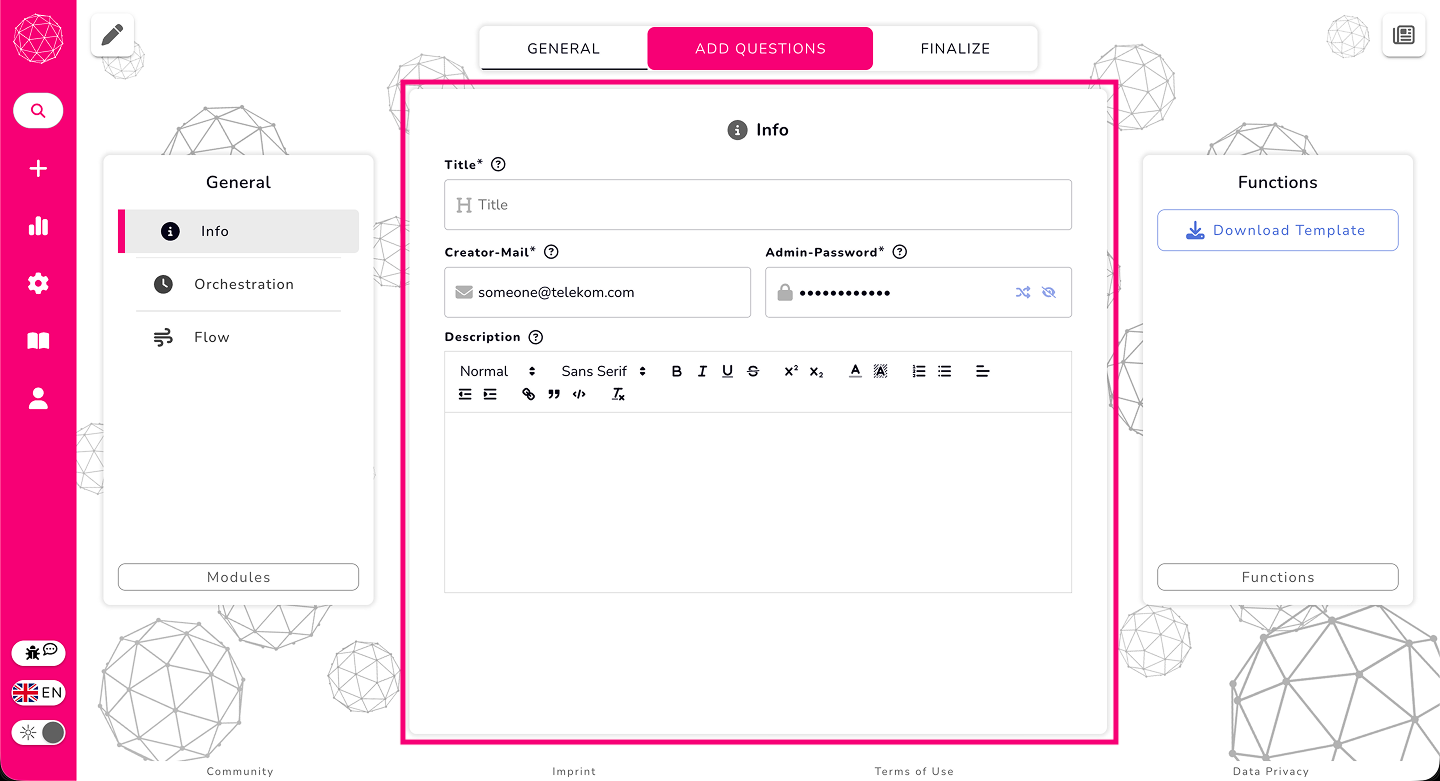Open the Normal heading size dropdown
The image size is (1440, 781).
(x=497, y=371)
